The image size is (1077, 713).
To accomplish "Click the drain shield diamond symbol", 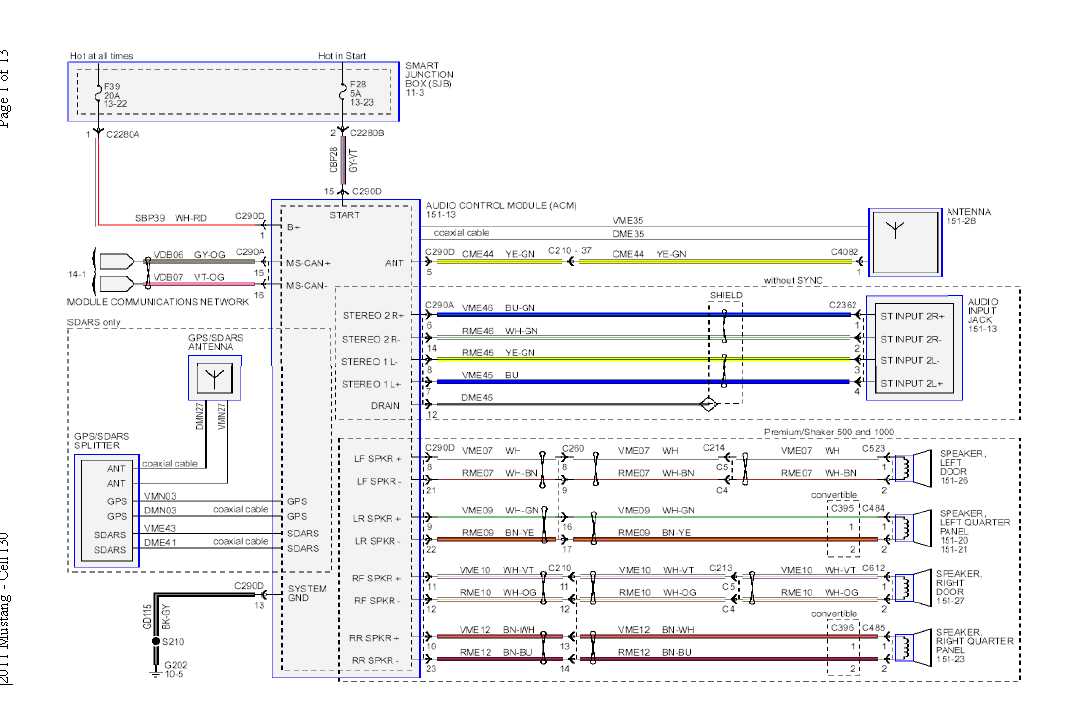I will 708,404.
